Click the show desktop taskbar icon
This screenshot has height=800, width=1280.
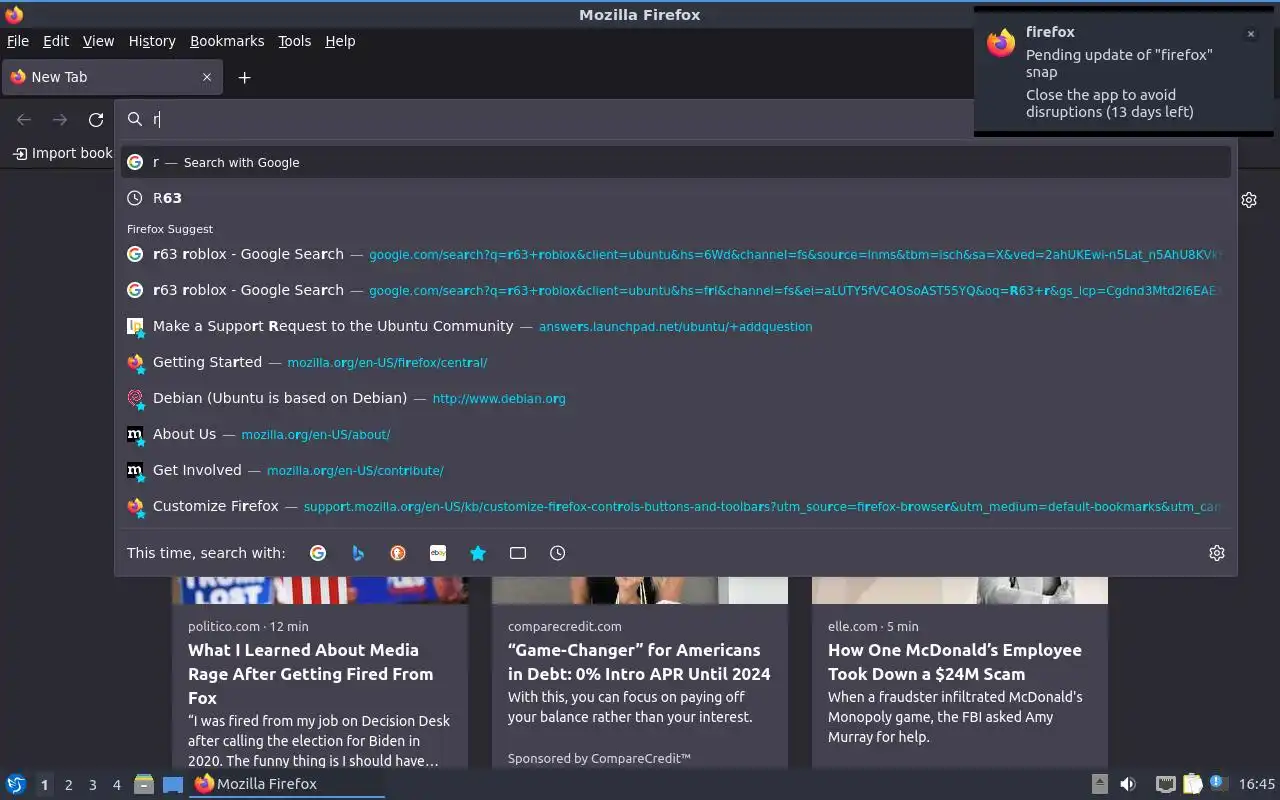173,785
